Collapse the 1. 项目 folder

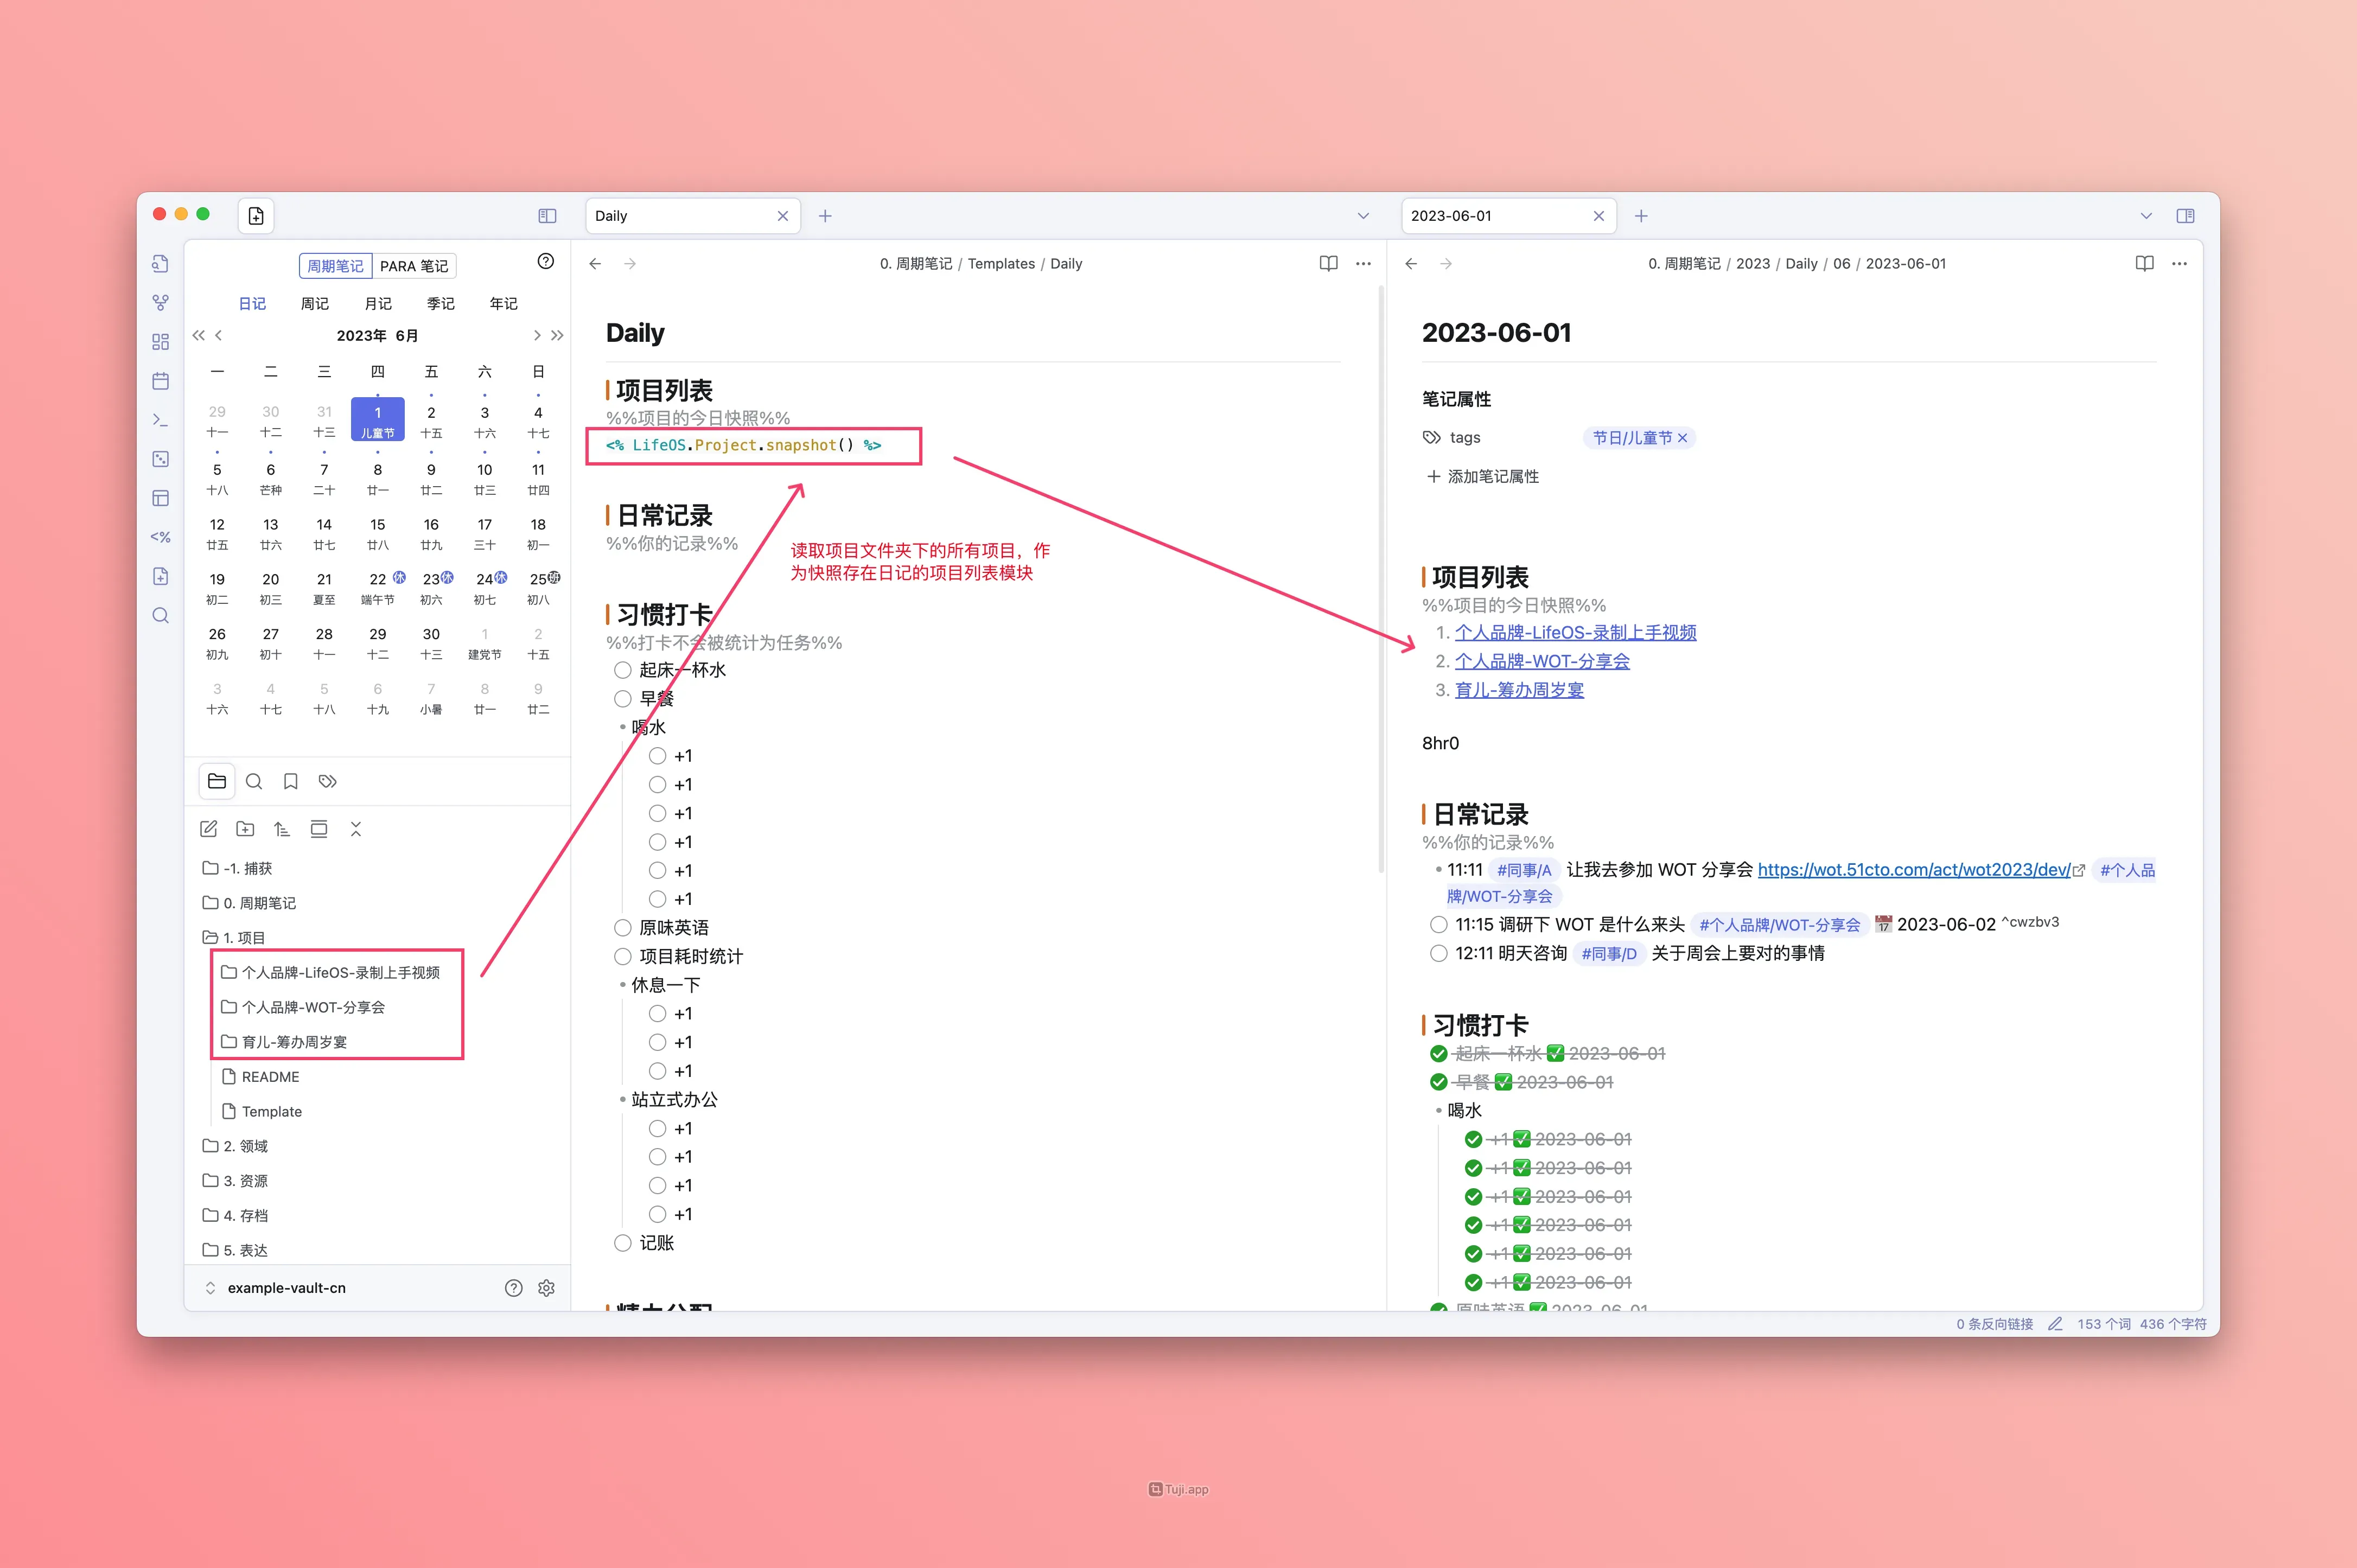point(243,937)
